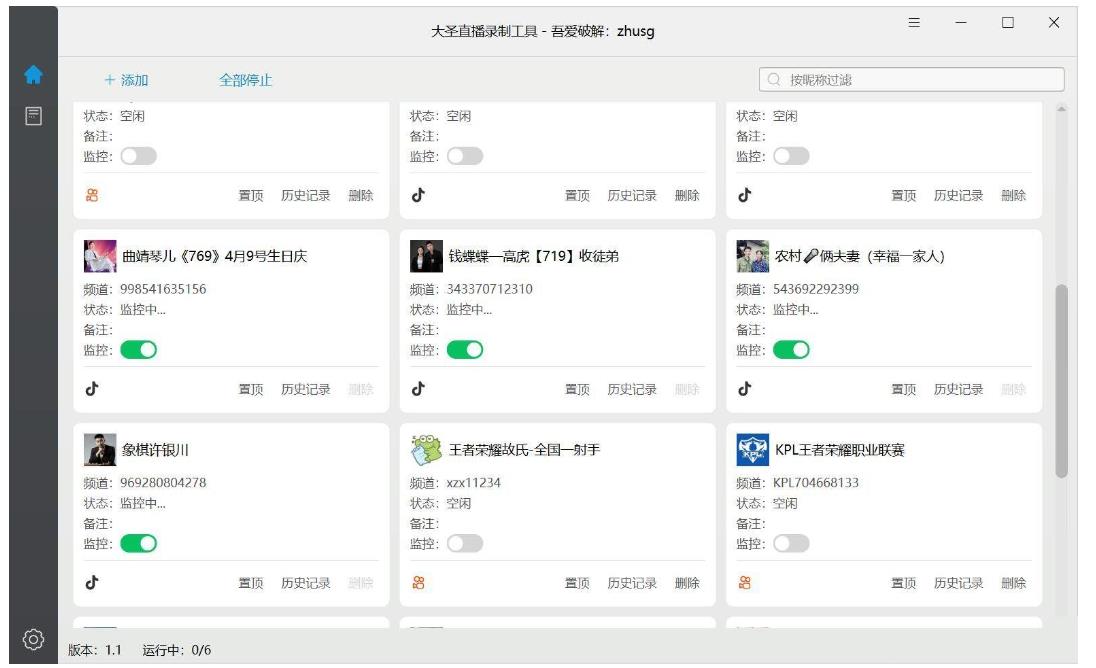1096x668 pixels.
Task: Delete the KPL王者荣耀职业联赛 card
Action: pos(1013,583)
